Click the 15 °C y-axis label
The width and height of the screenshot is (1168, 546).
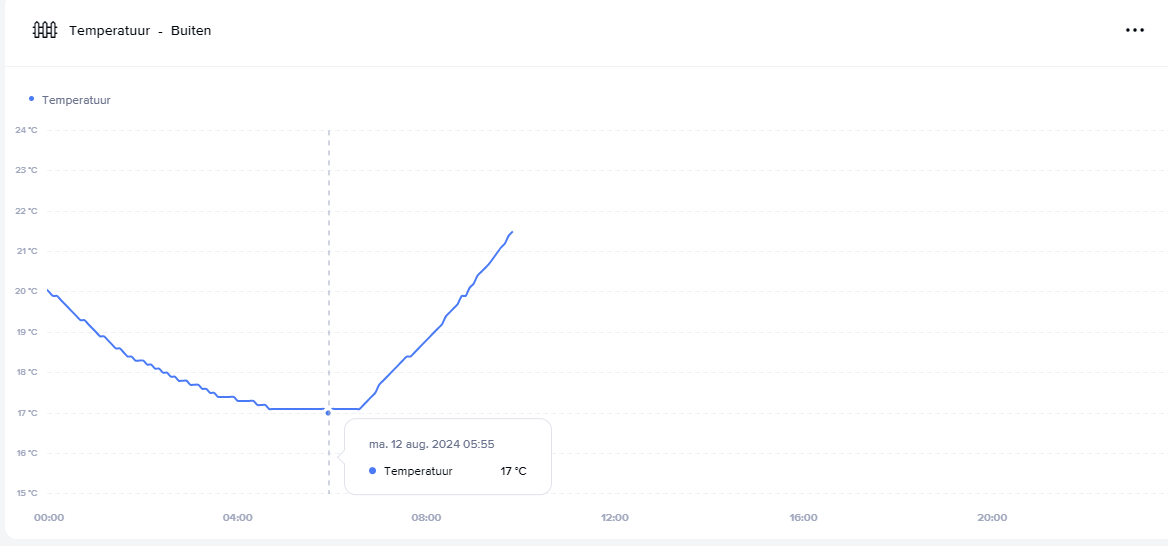(x=26, y=493)
